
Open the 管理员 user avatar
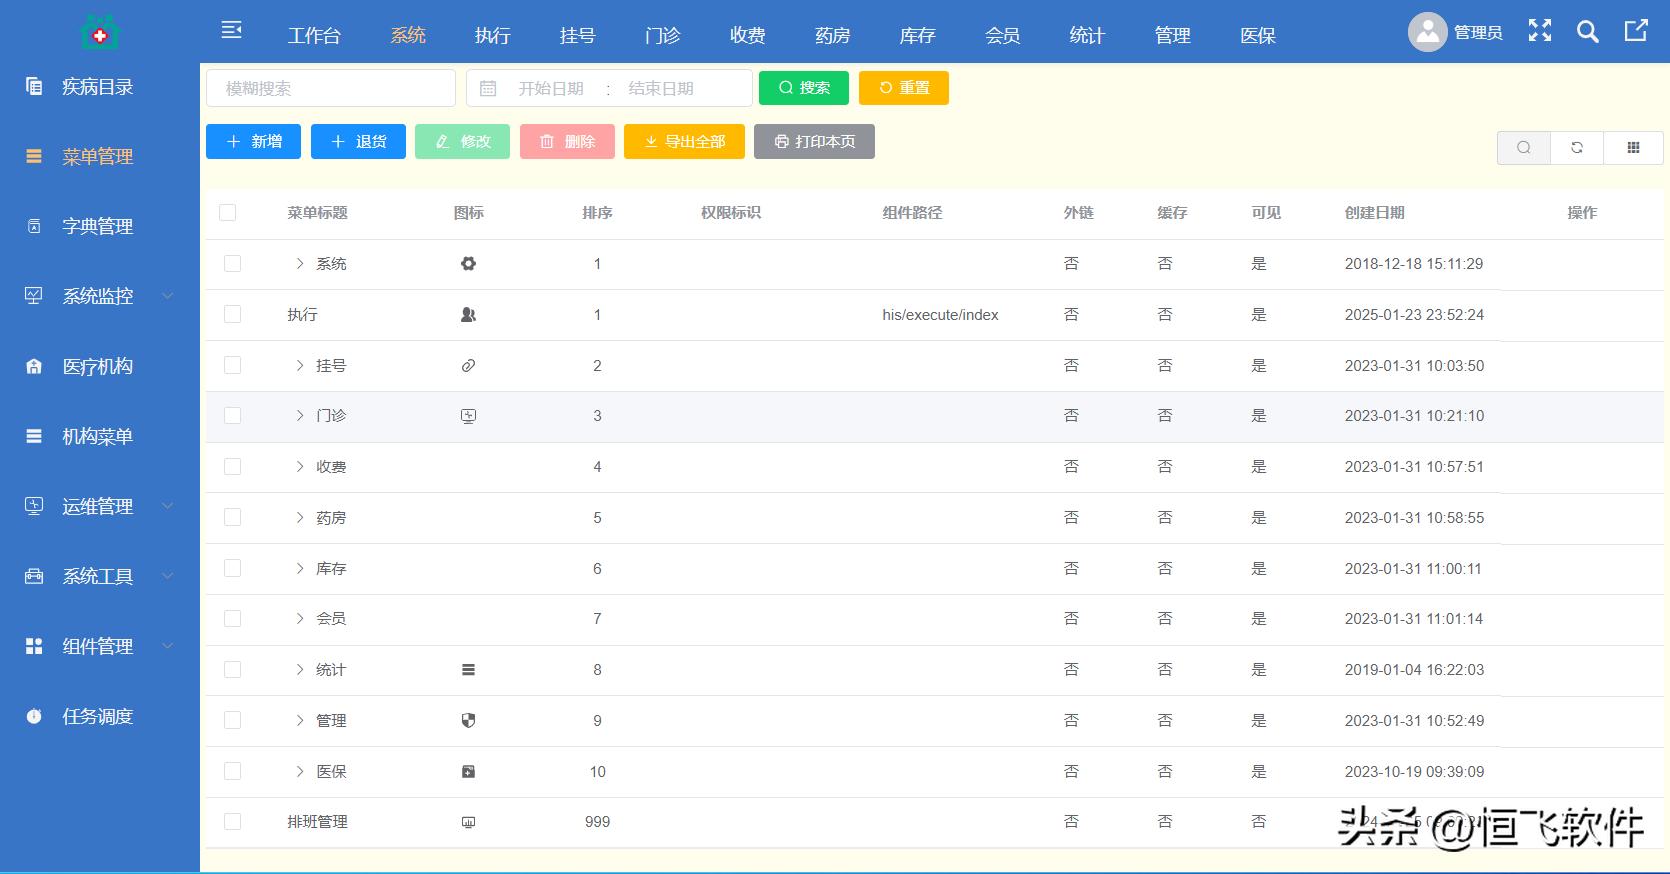click(x=1428, y=32)
